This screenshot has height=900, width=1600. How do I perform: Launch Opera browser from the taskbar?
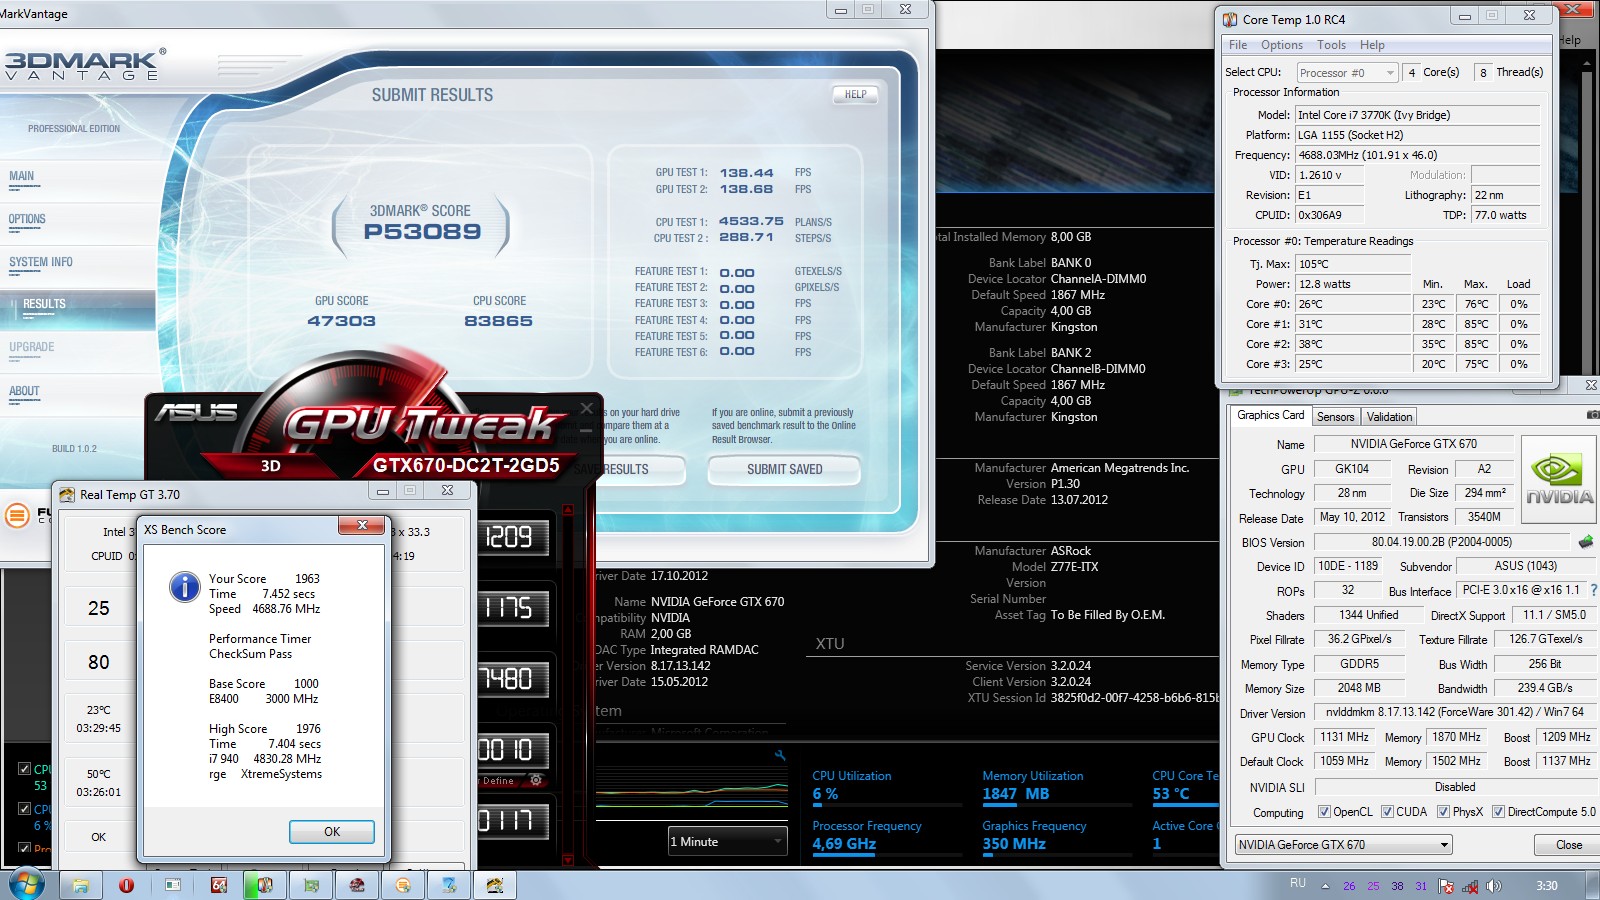coord(126,885)
